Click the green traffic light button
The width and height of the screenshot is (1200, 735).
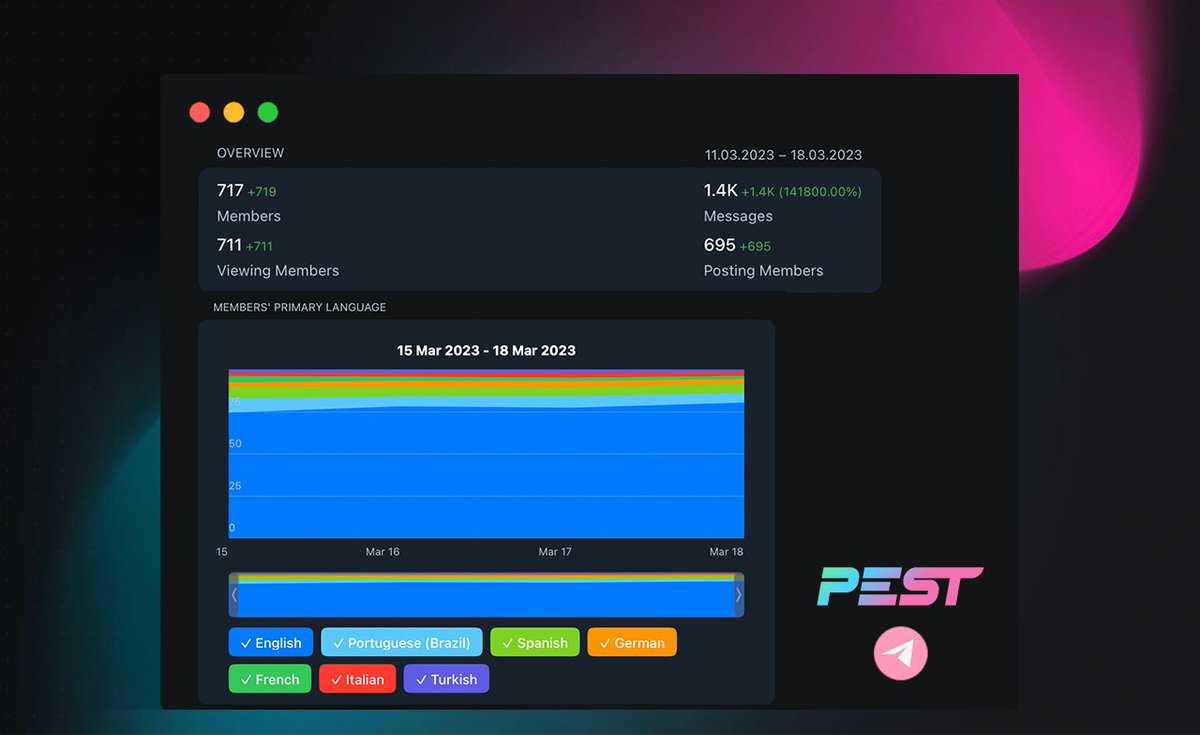[x=267, y=112]
